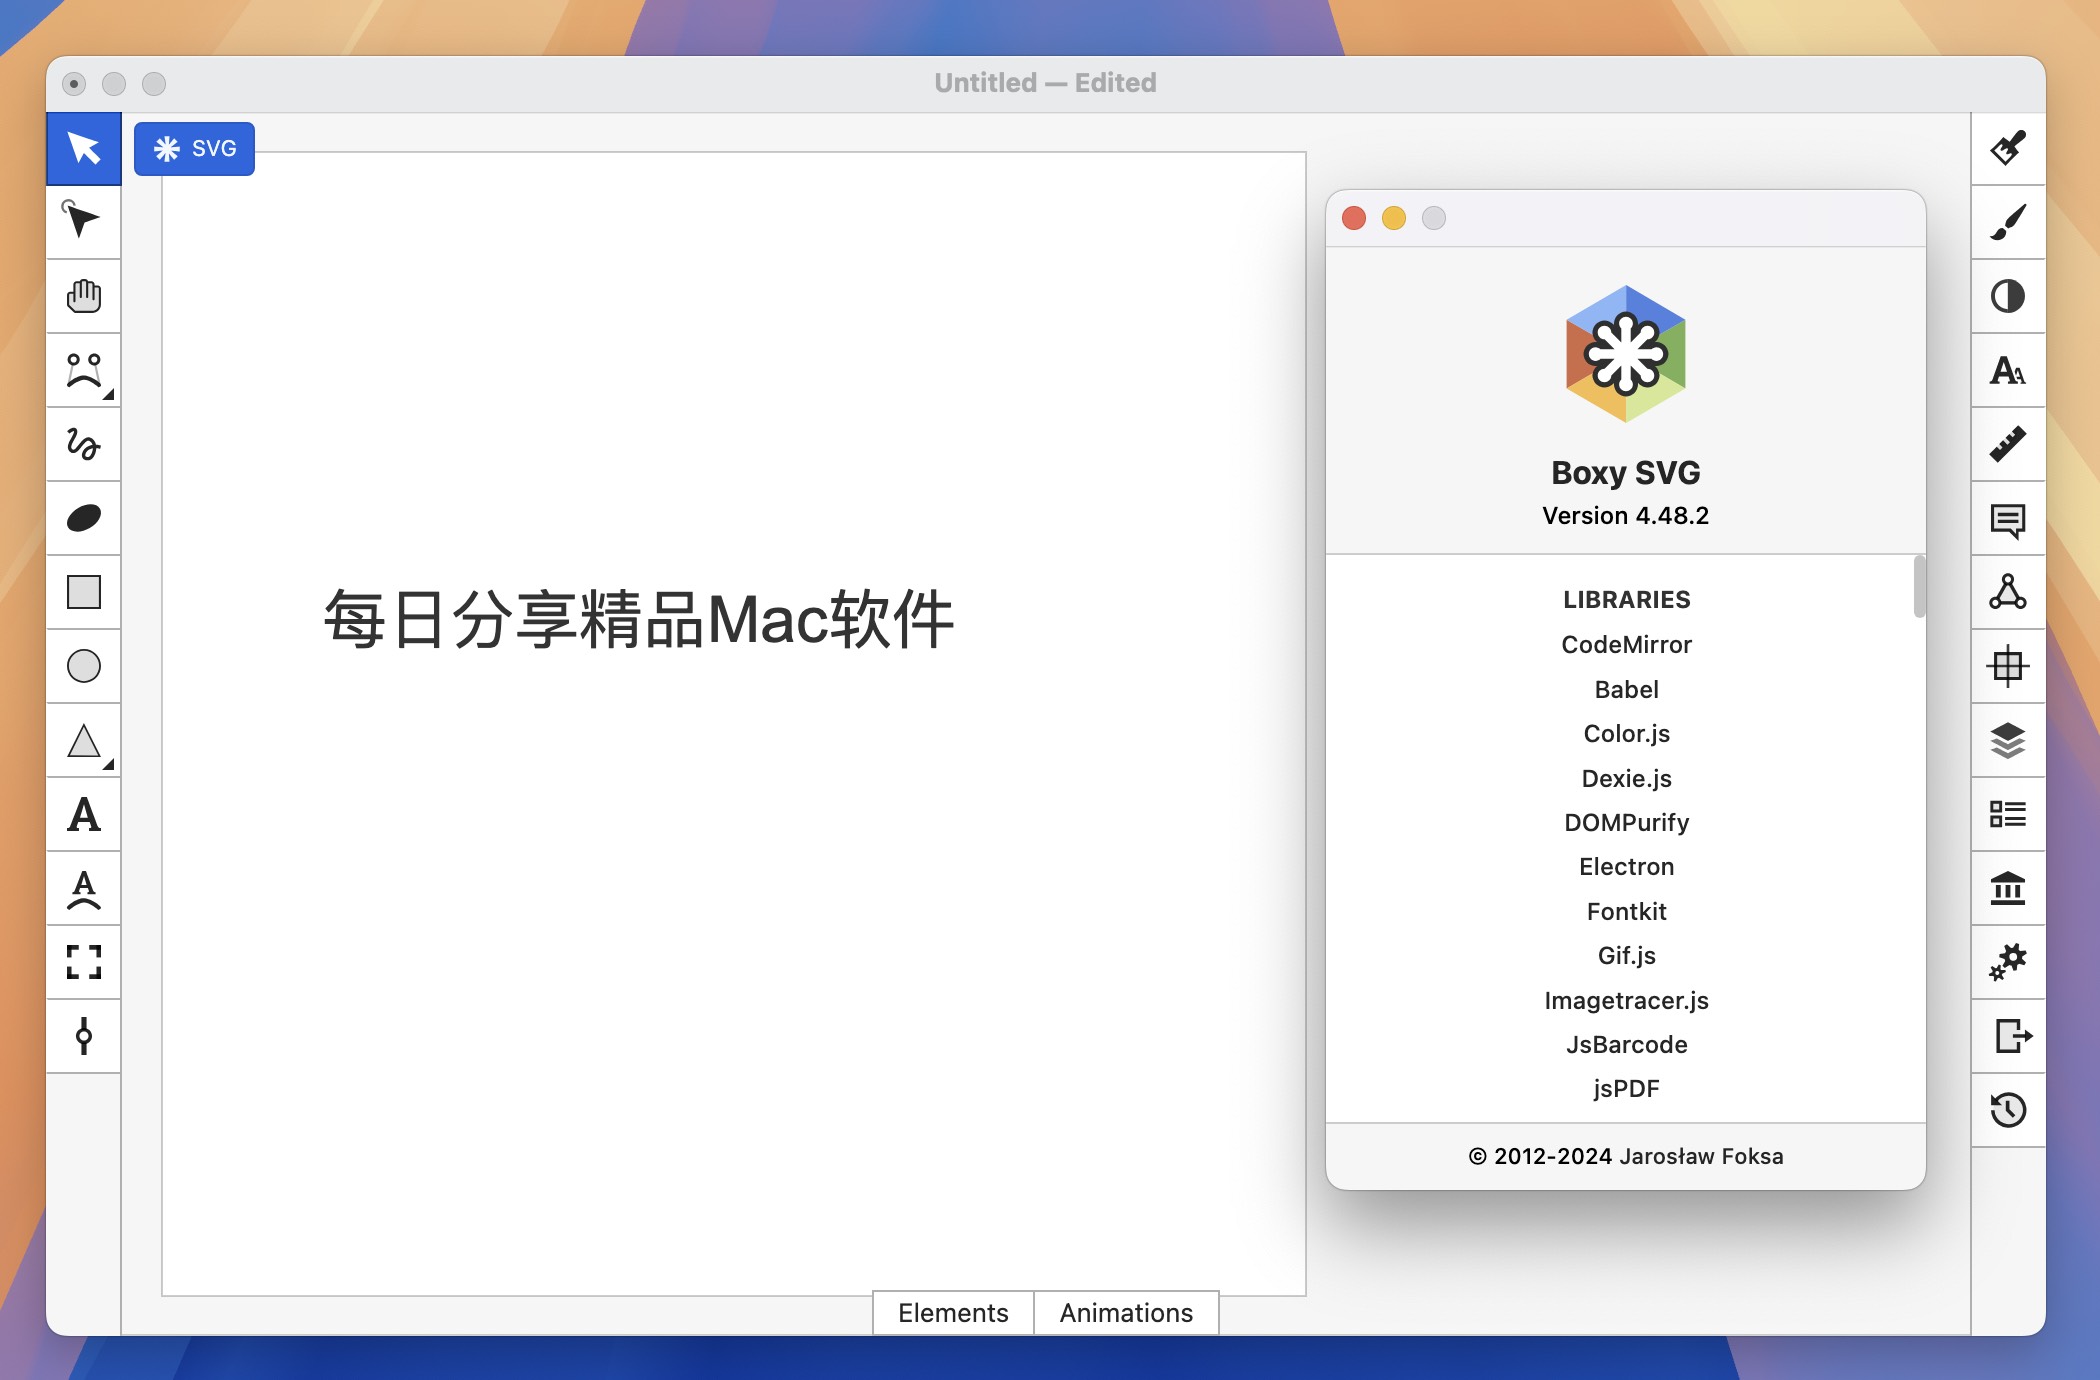Select the node pin tool

point(84,1036)
